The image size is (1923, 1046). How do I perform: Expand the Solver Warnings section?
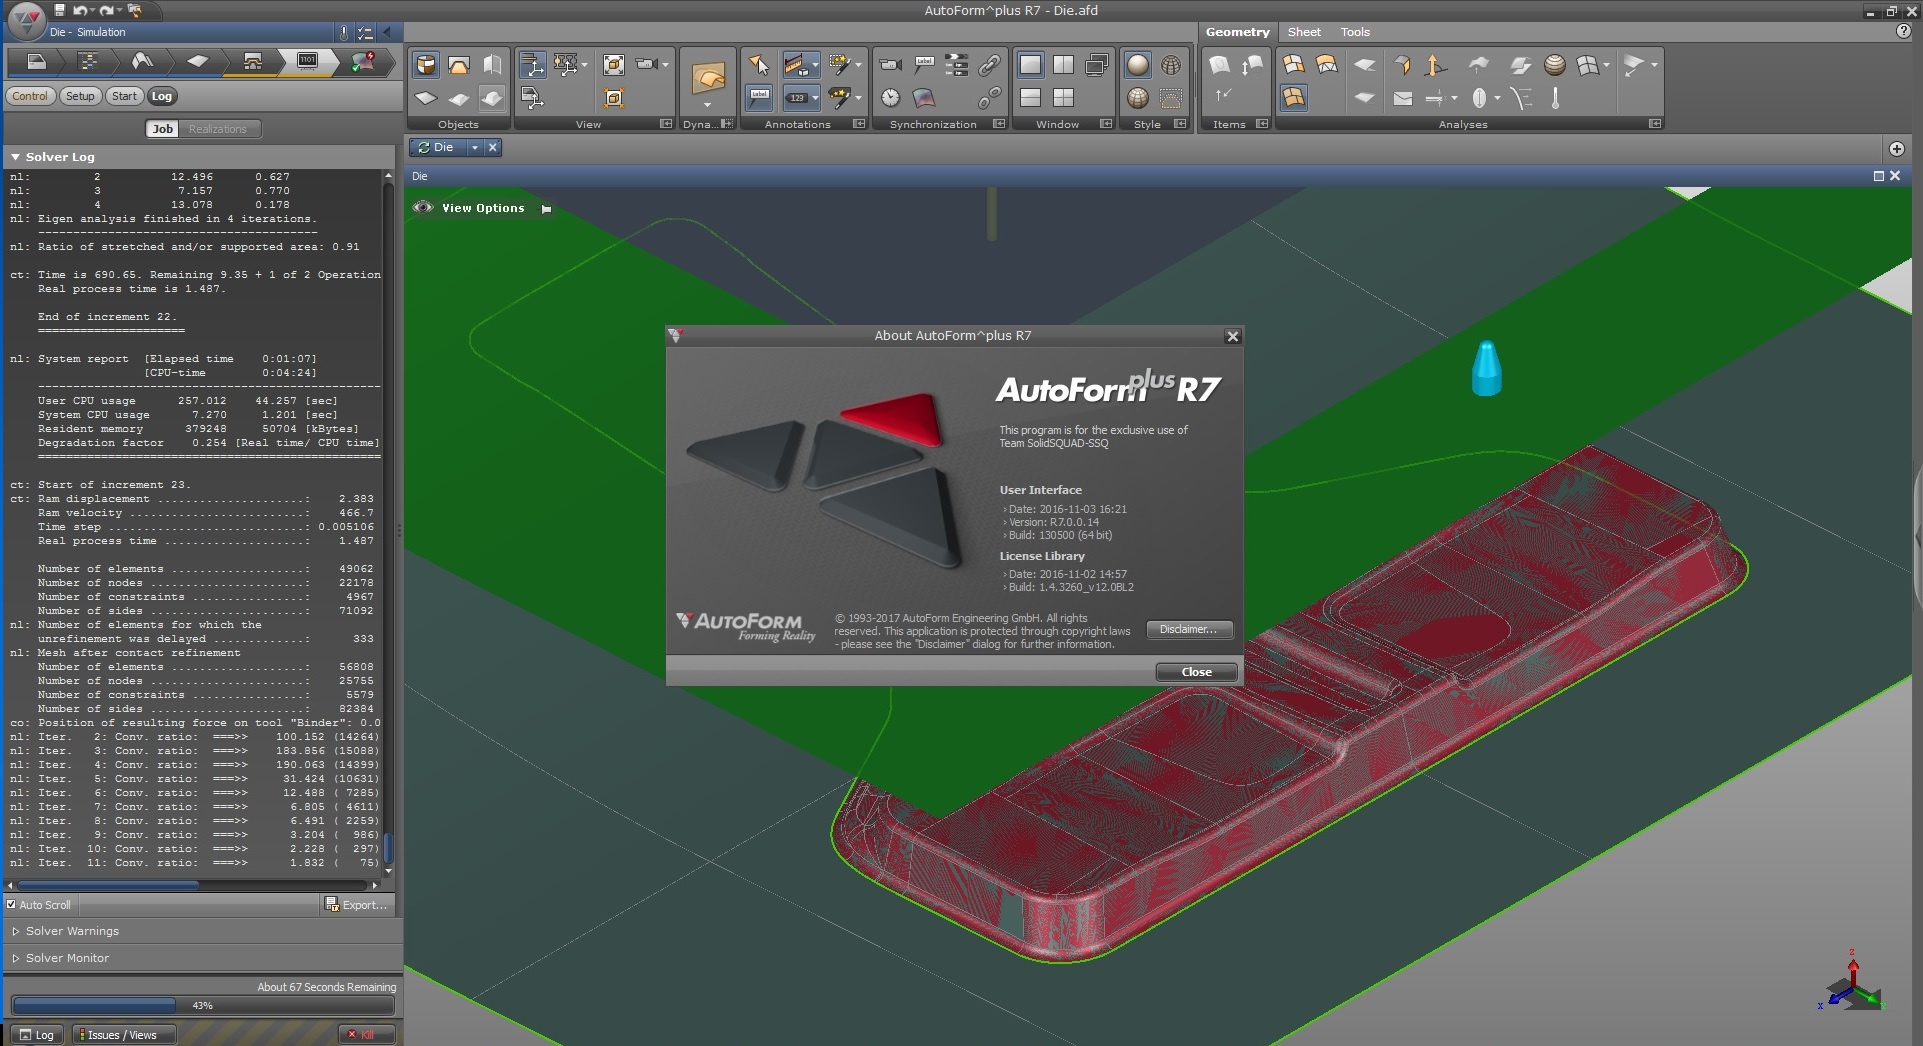click(x=15, y=931)
